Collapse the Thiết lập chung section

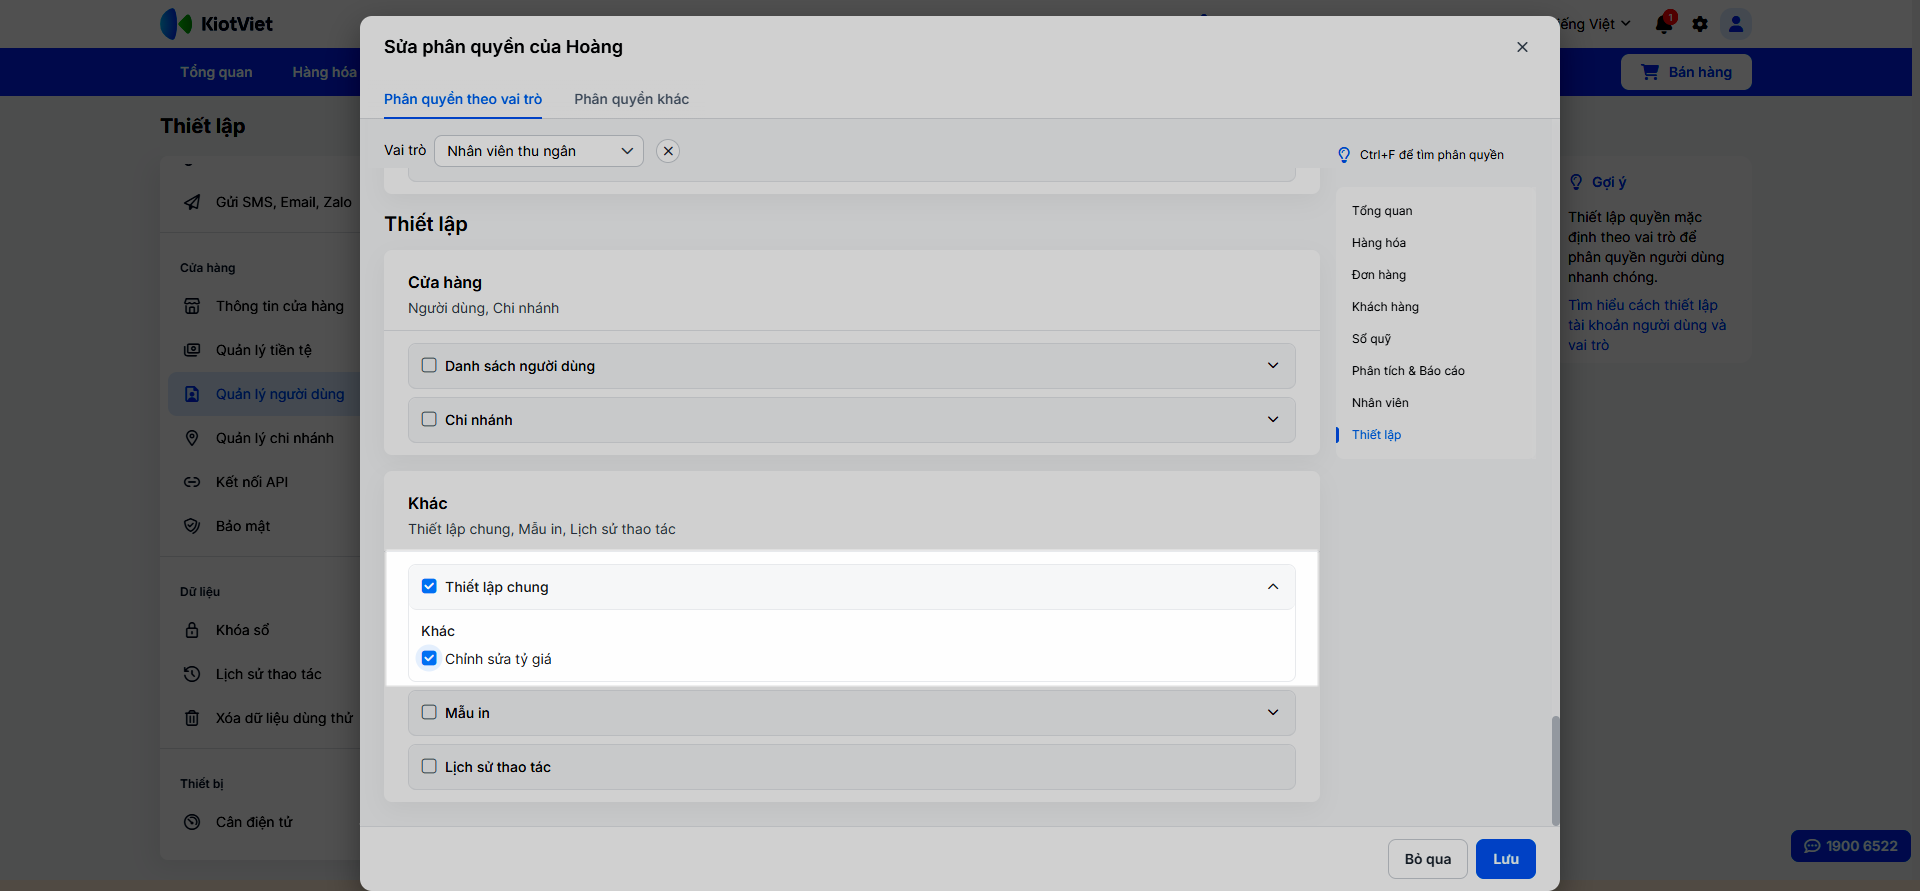click(1273, 587)
